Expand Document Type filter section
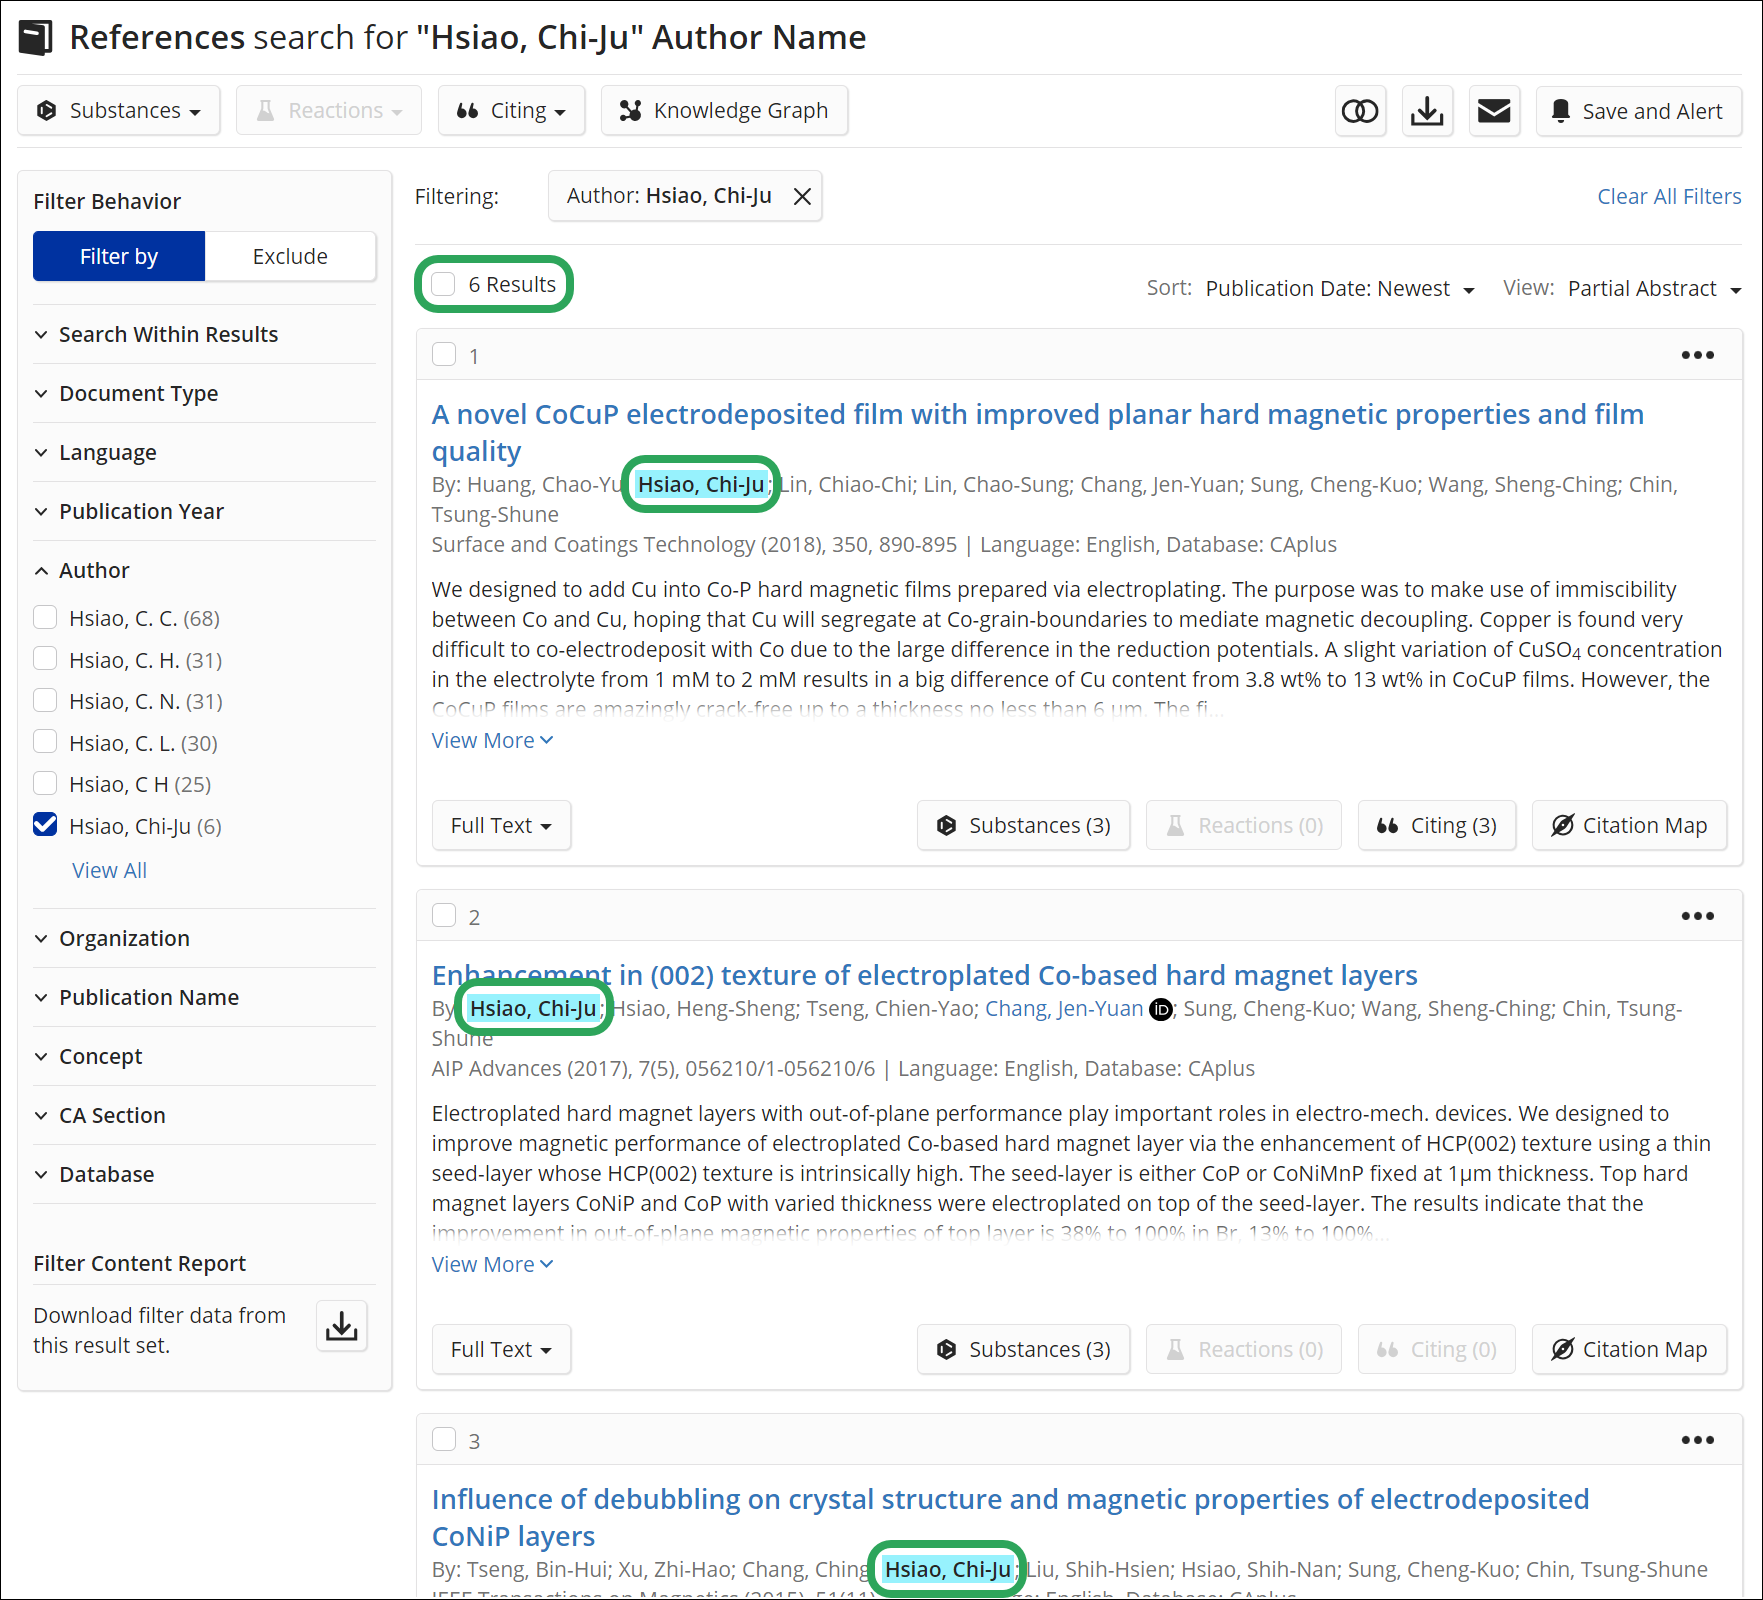The image size is (1763, 1600). coord(204,393)
